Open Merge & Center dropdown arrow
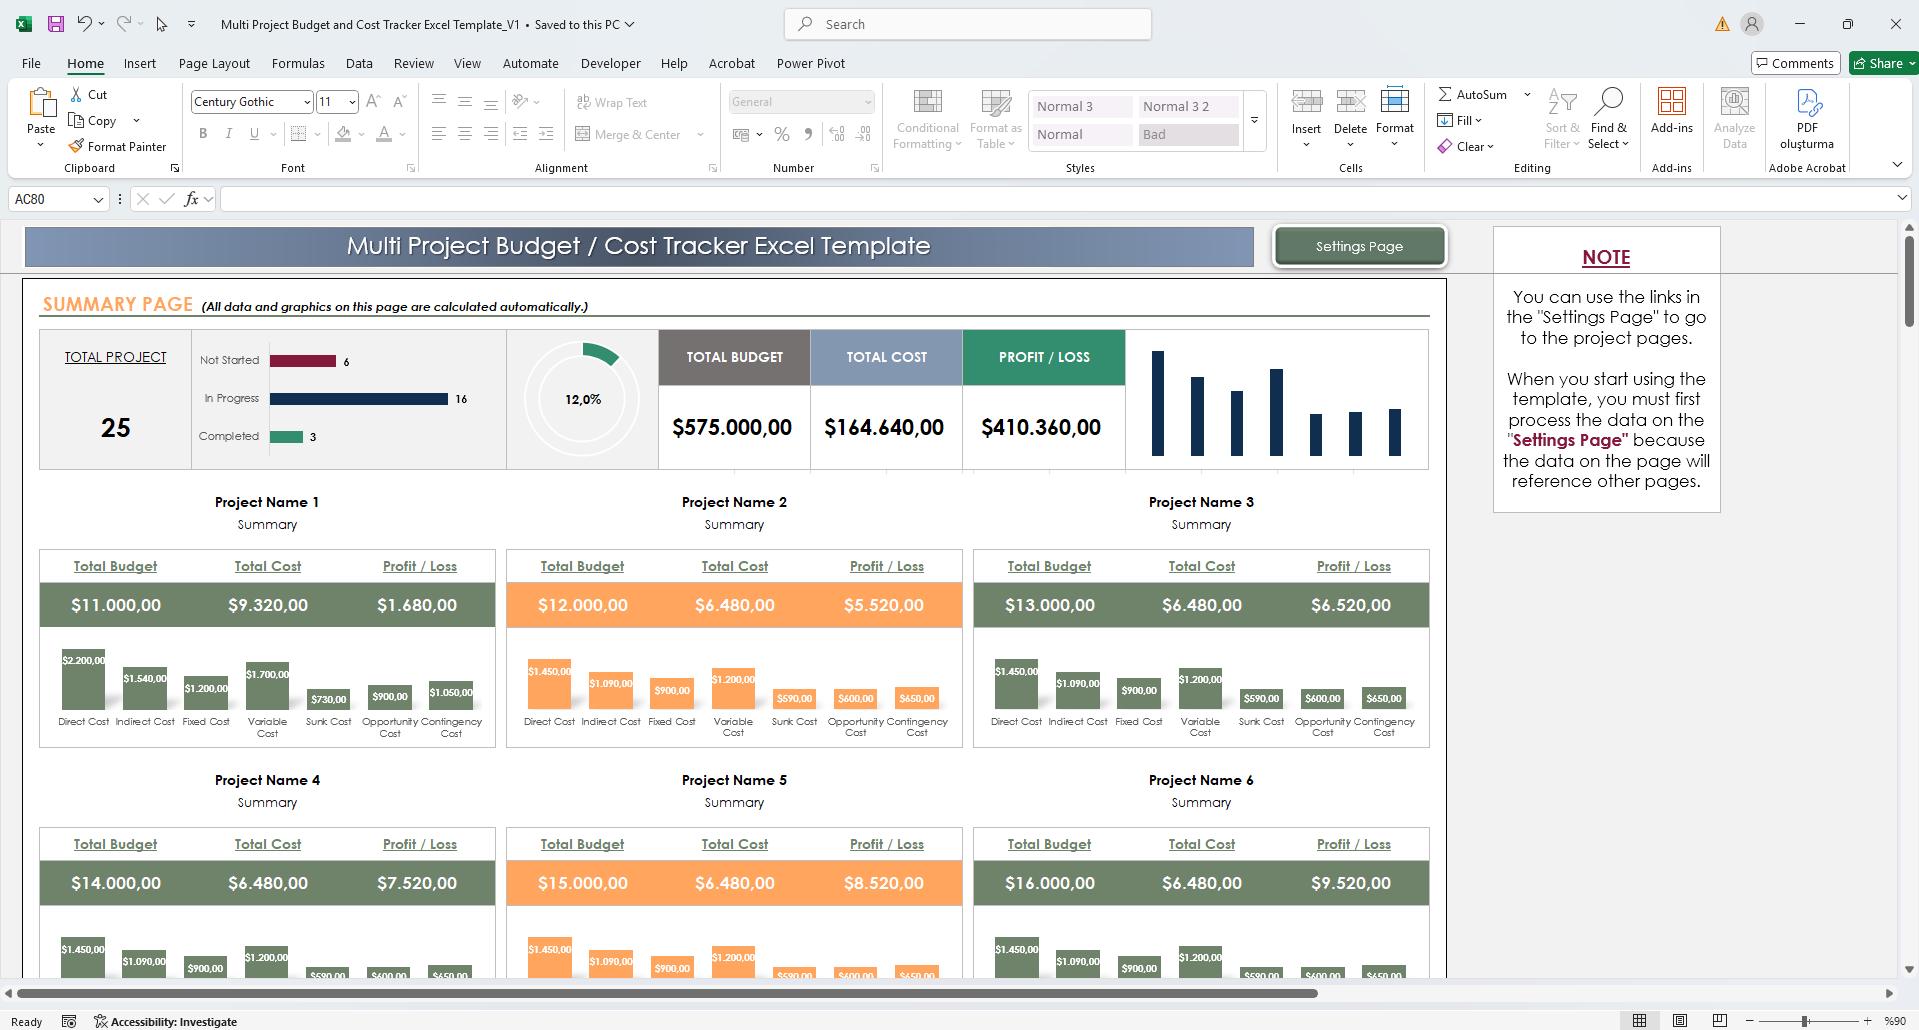The height and width of the screenshot is (1030, 1919). 700,134
